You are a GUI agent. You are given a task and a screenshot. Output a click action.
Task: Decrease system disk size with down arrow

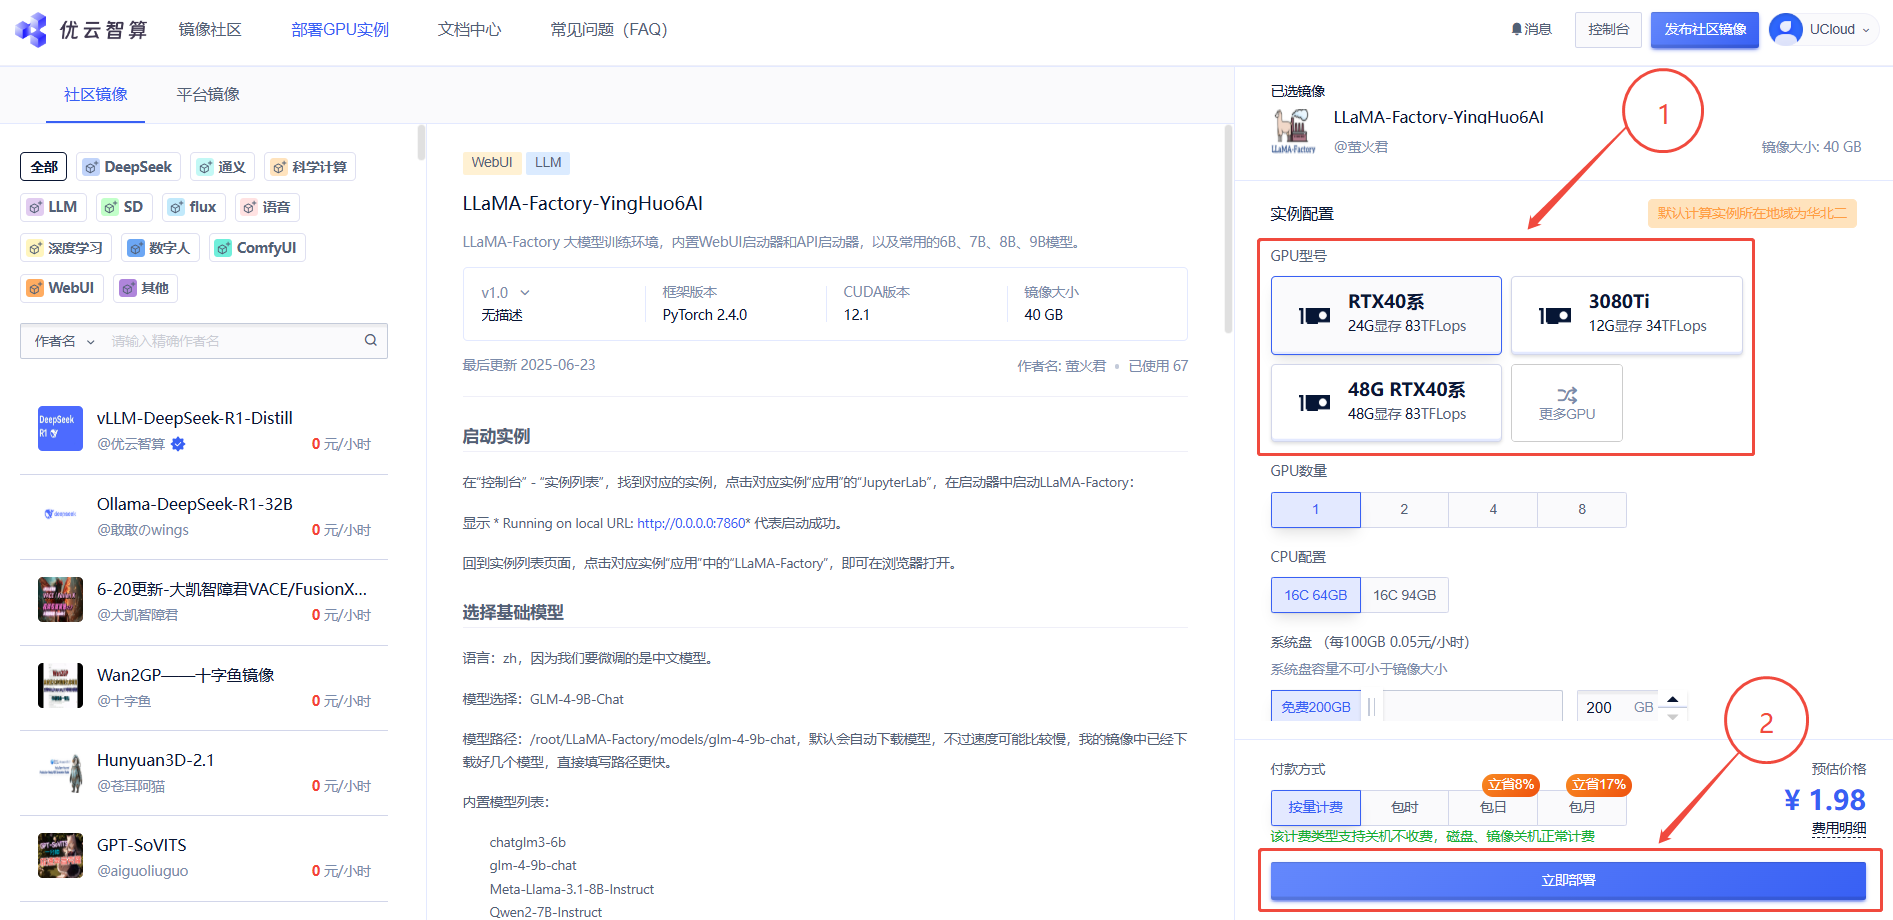point(1672,716)
